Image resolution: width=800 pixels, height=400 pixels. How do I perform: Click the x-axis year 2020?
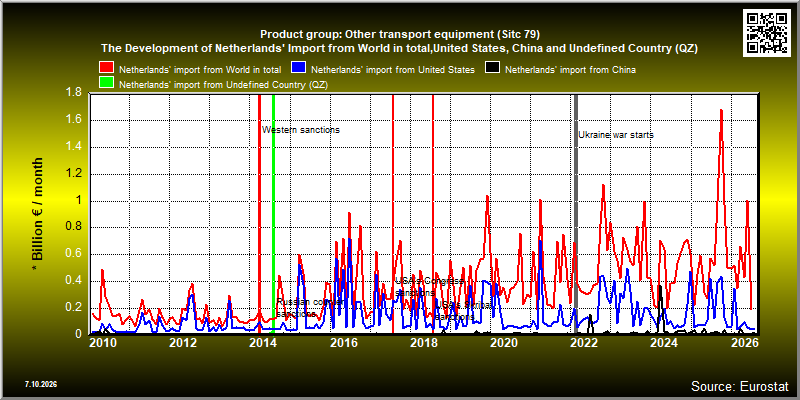[504, 342]
